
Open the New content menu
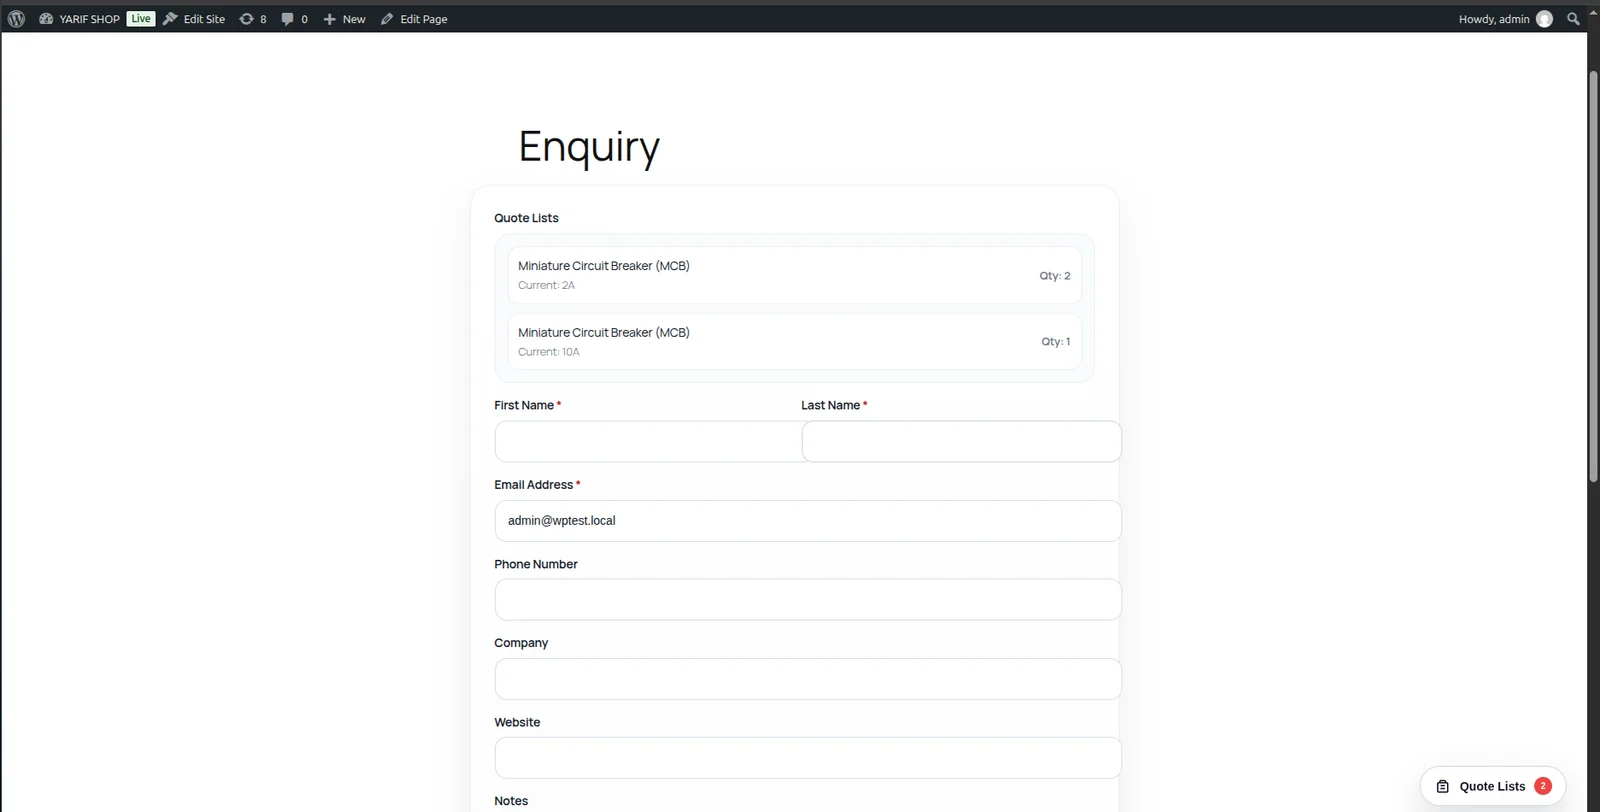tap(344, 19)
